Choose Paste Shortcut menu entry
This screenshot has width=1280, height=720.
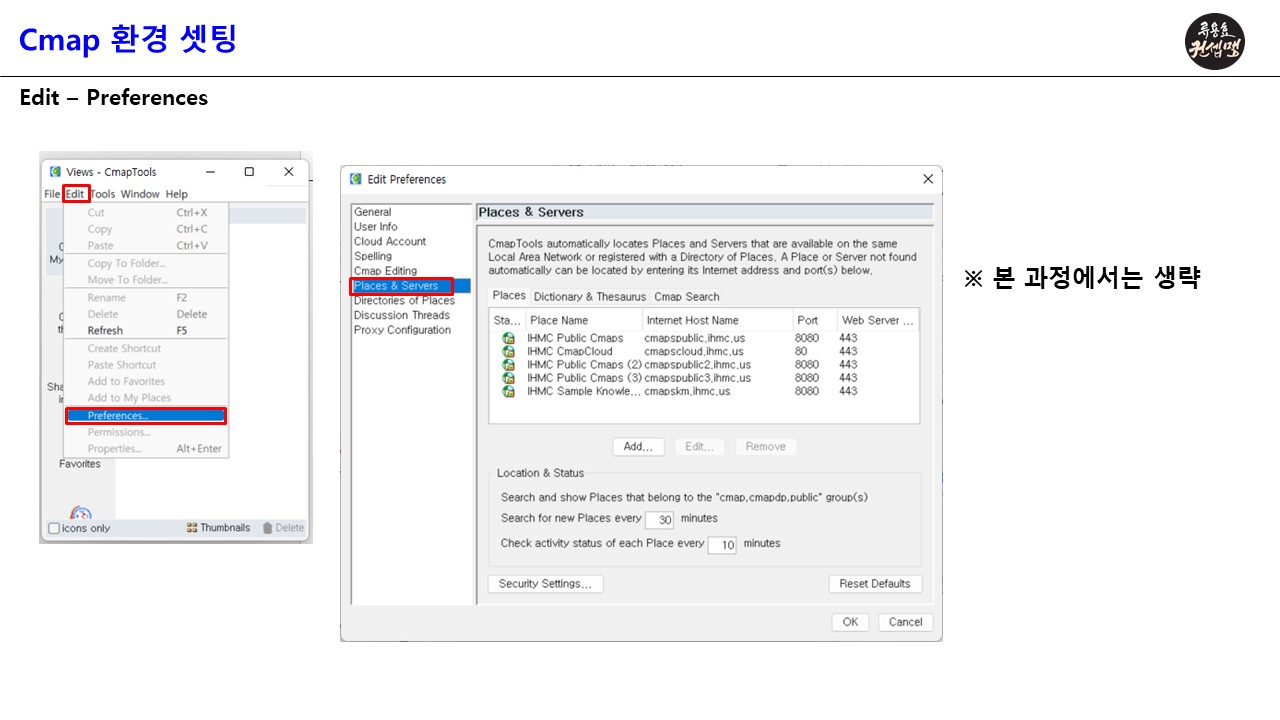click(146, 365)
